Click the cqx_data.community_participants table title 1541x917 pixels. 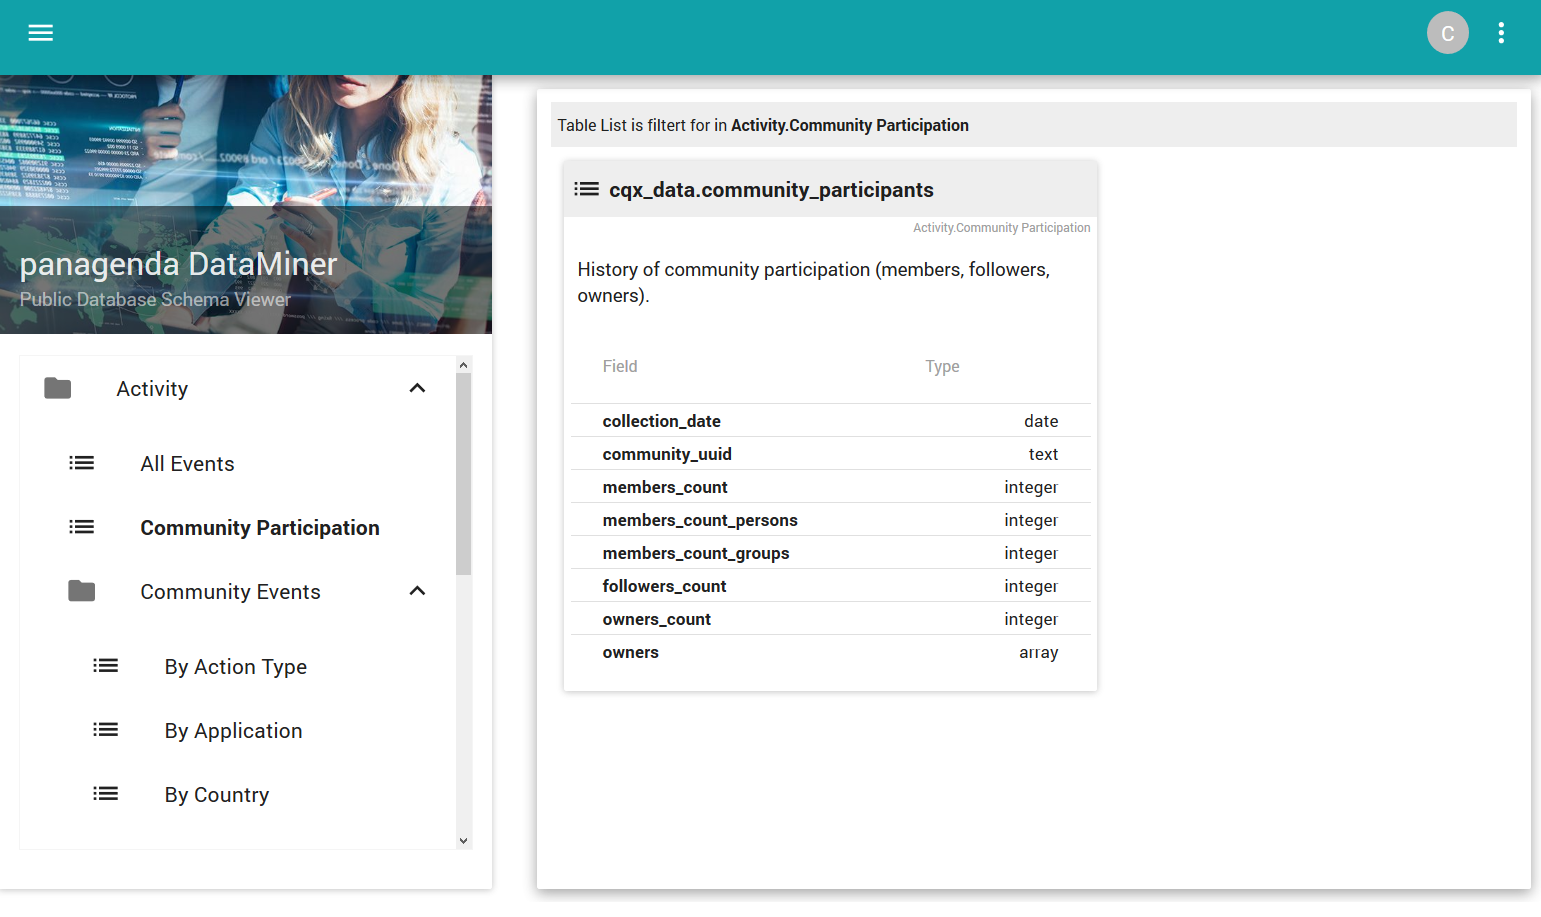pos(771,190)
